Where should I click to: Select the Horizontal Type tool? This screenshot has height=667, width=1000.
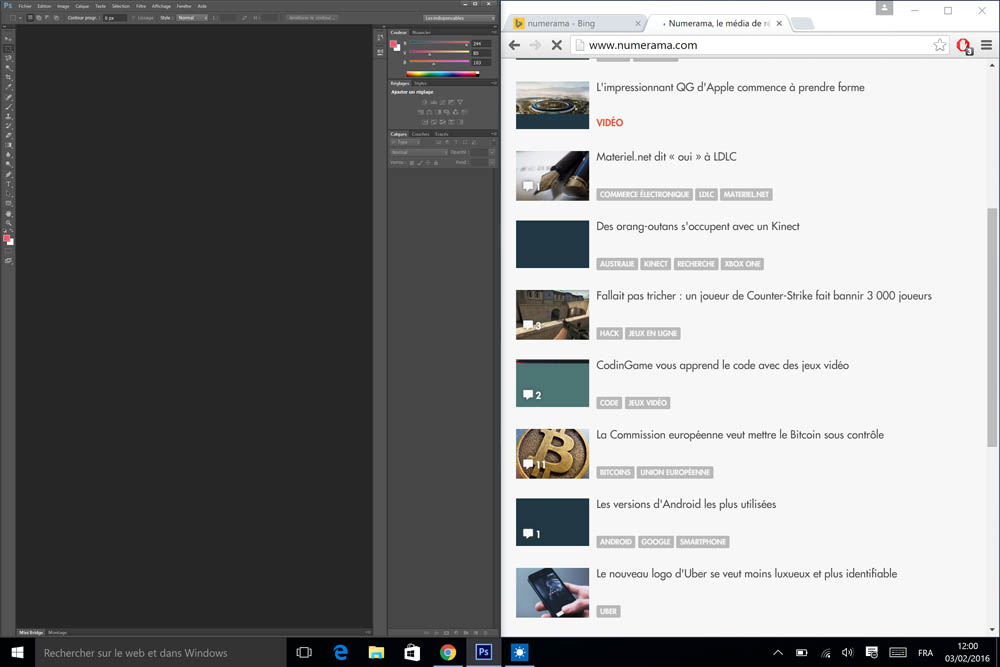(8, 184)
